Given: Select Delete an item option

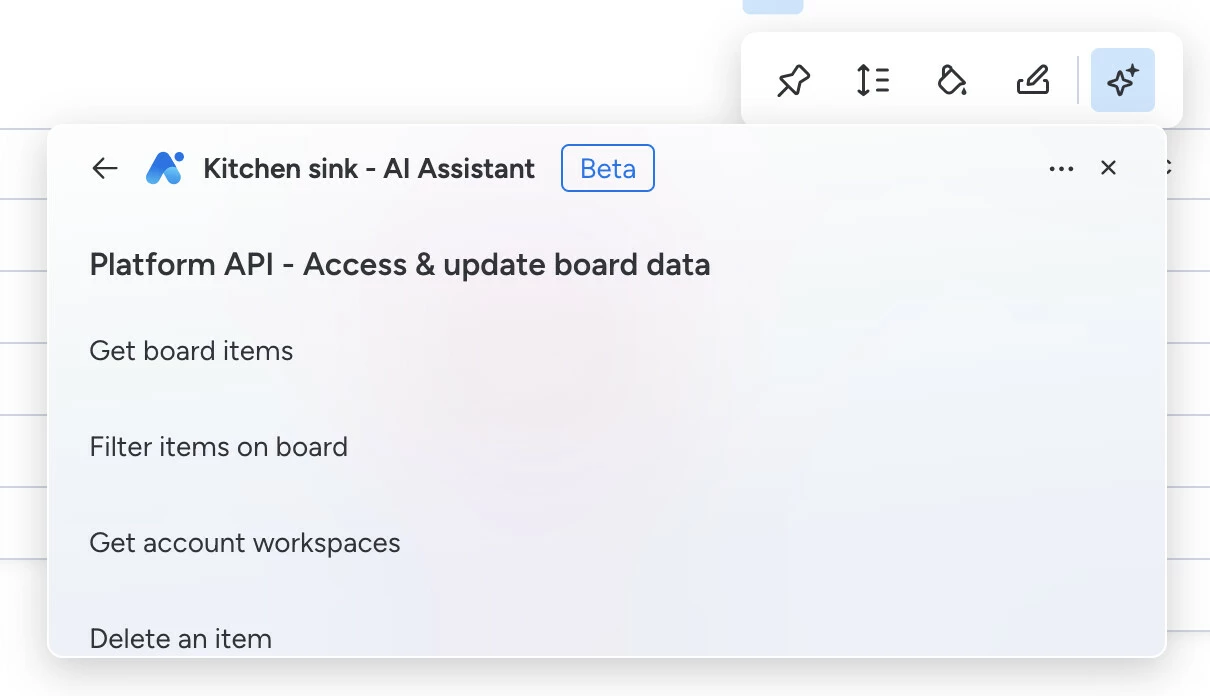Looking at the screenshot, I should click(x=181, y=639).
